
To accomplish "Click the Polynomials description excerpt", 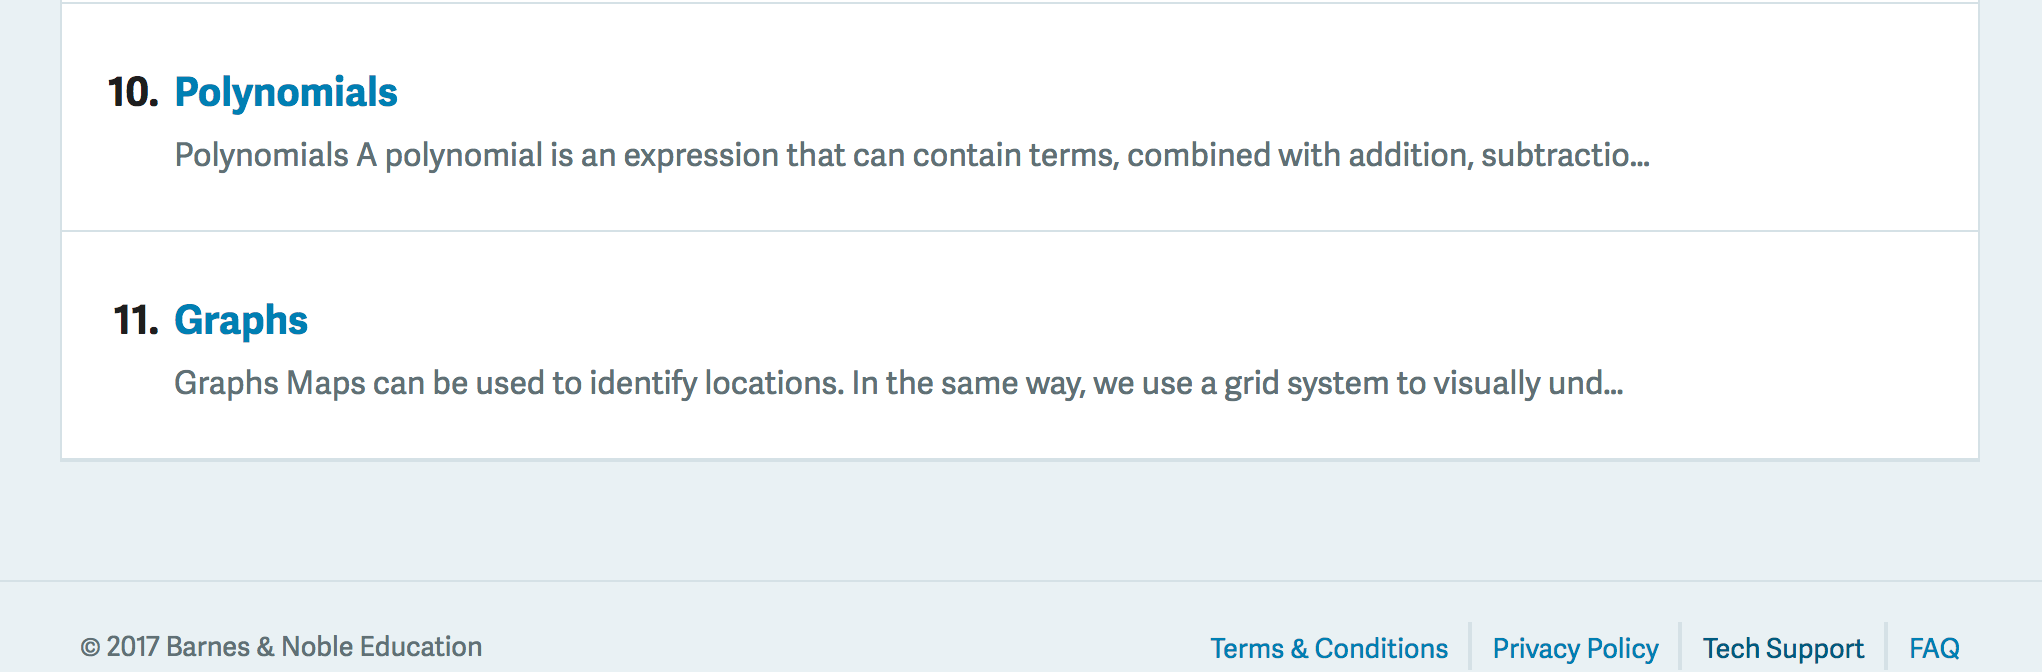I will tap(911, 155).
